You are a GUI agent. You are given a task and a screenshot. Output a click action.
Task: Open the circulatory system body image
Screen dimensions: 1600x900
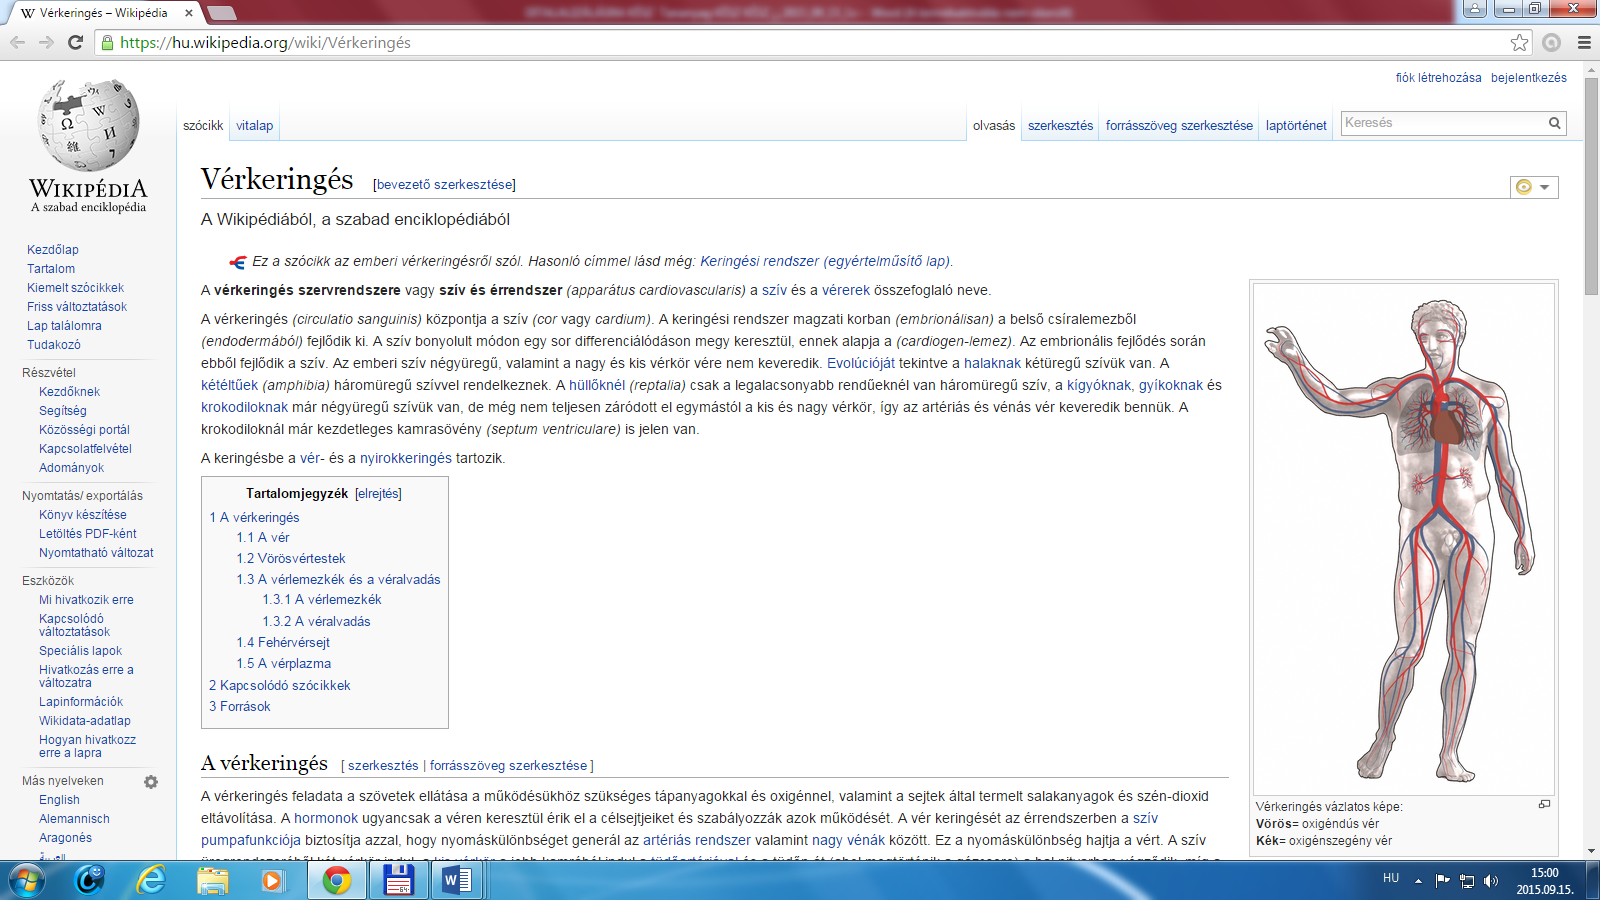(x=1404, y=540)
